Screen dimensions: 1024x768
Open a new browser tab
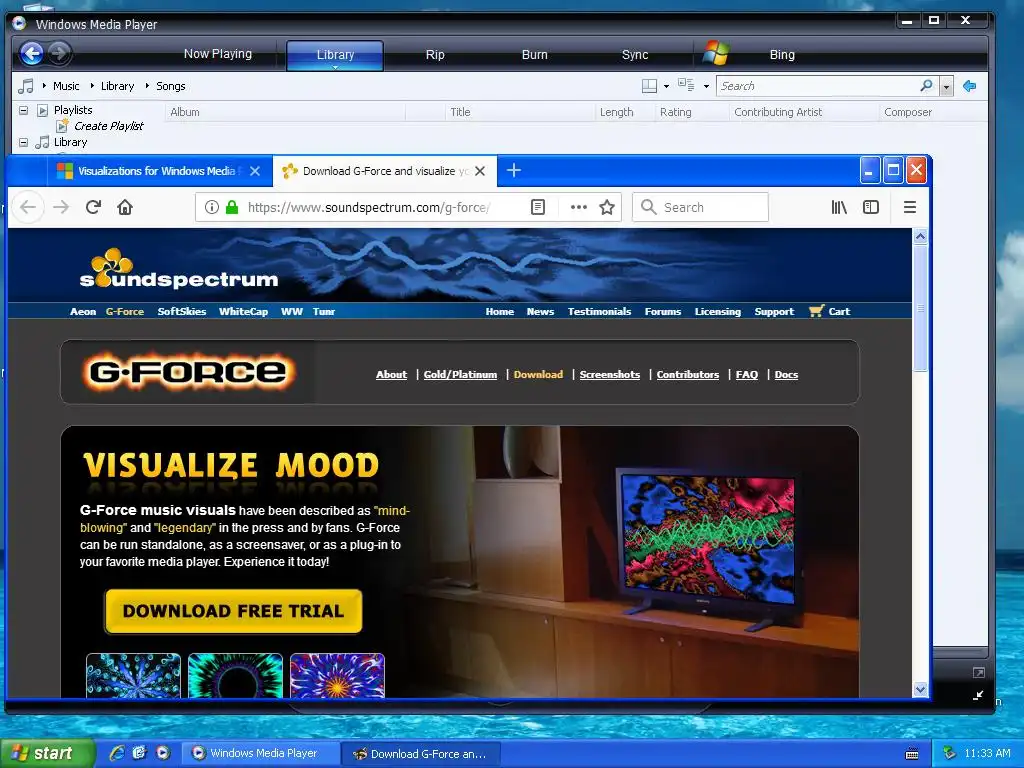[x=514, y=170]
